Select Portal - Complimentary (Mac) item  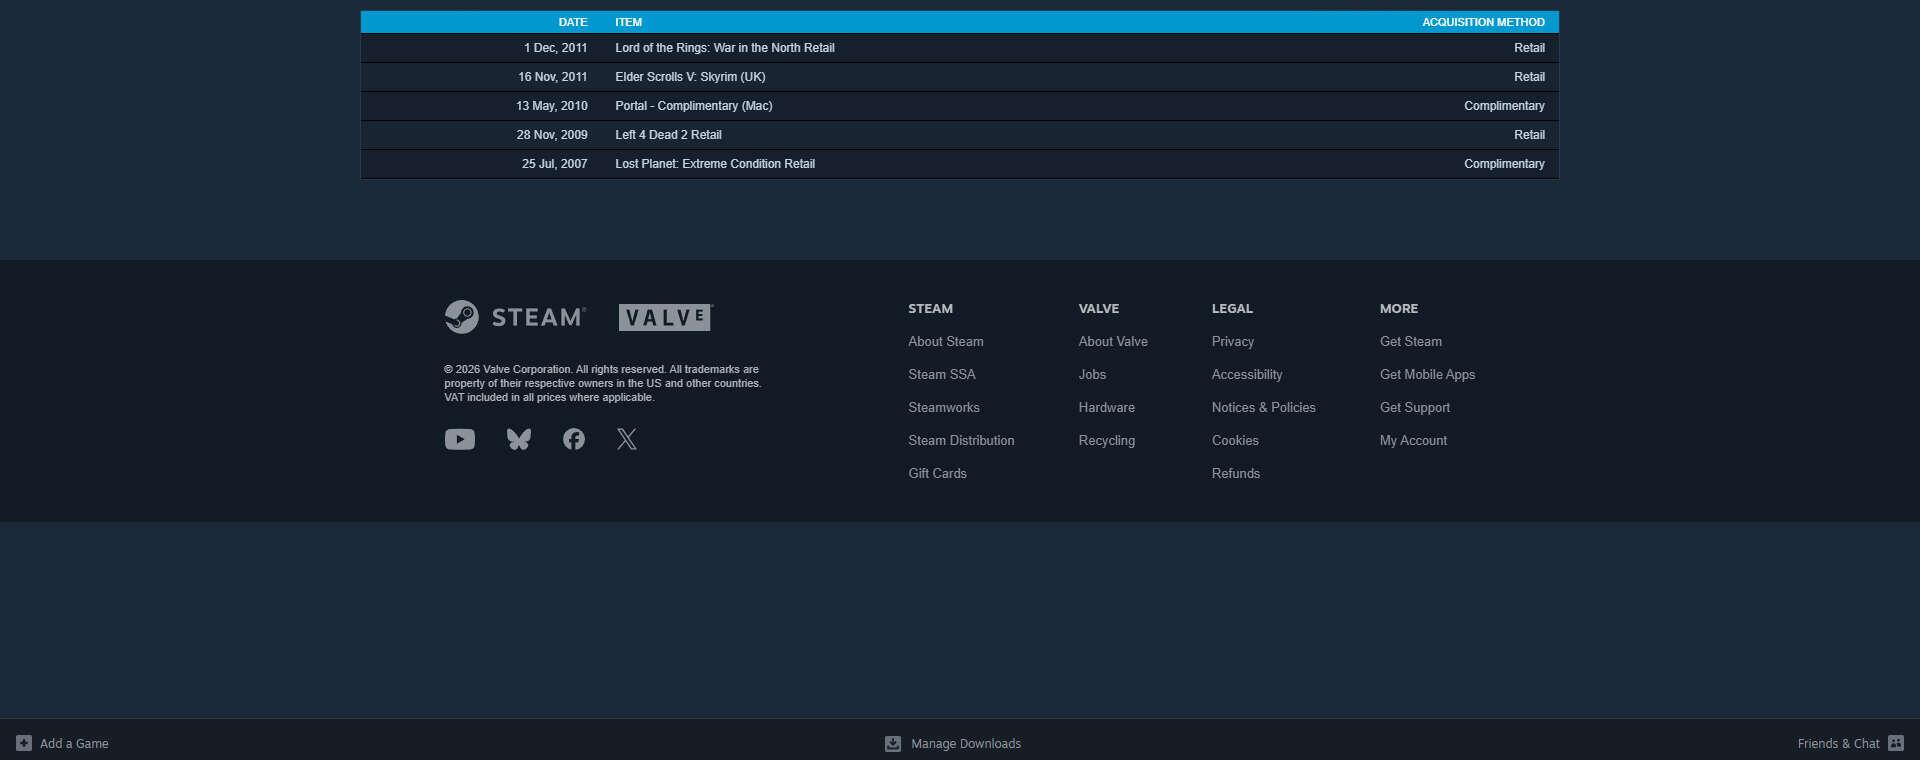tap(694, 106)
